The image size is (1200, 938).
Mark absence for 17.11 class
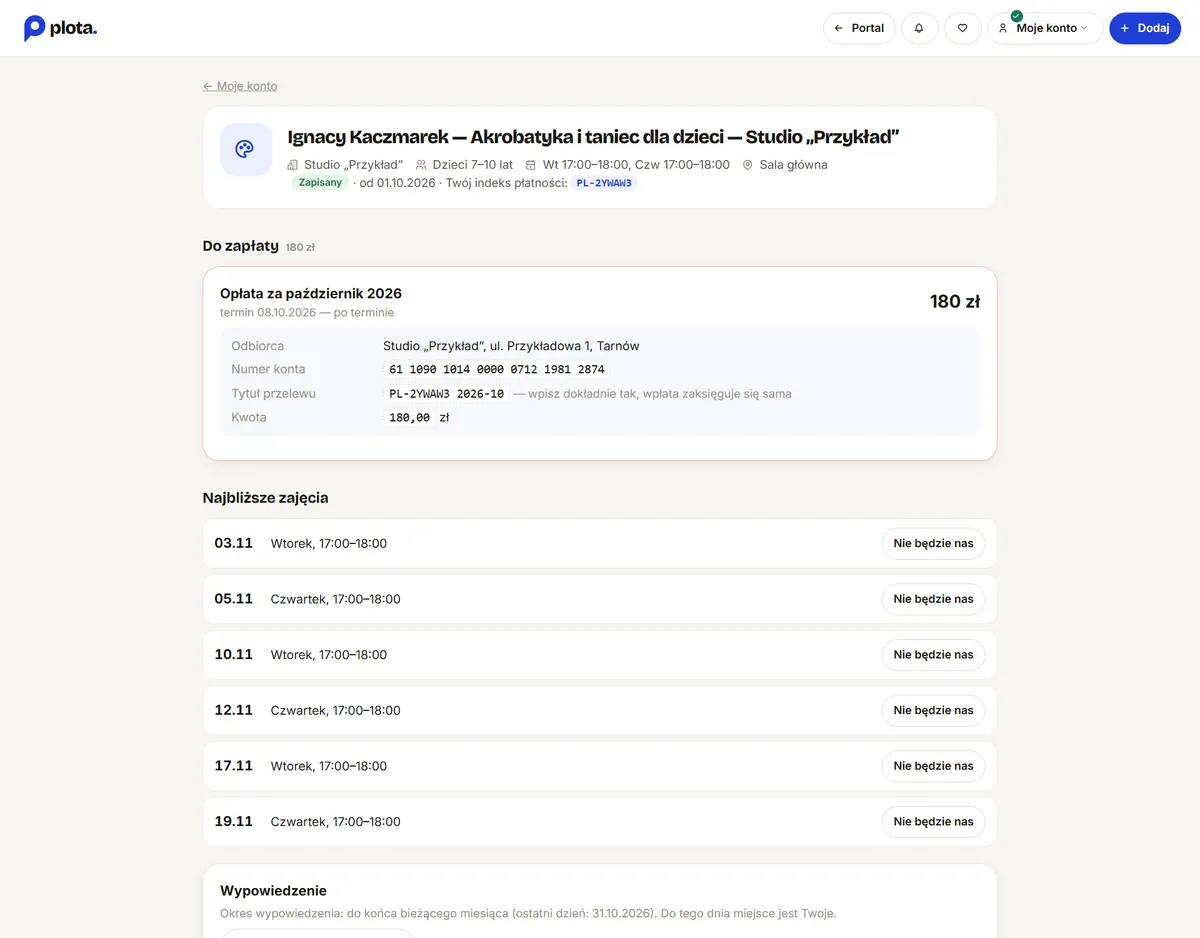pyautogui.click(x=933, y=766)
